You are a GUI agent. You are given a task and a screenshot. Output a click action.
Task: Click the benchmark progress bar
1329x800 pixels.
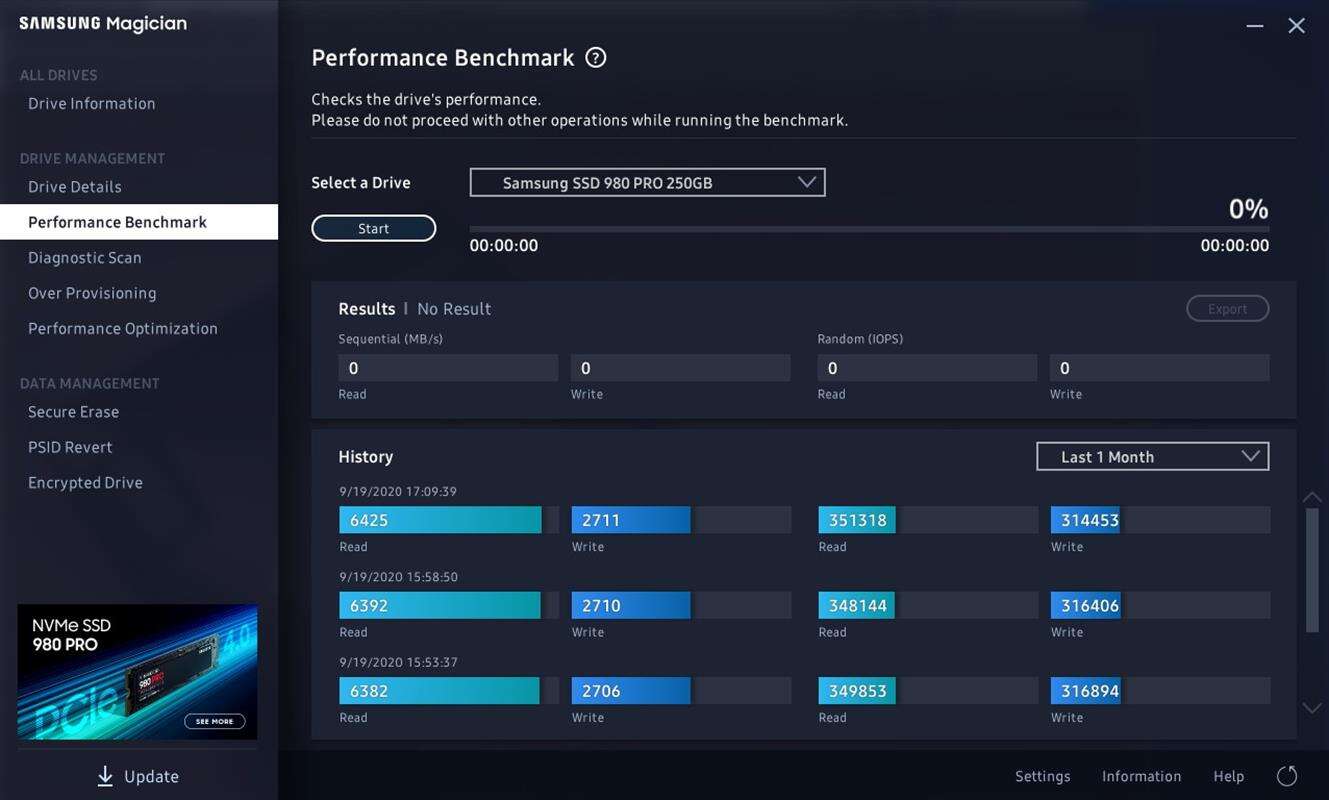pyautogui.click(x=868, y=229)
